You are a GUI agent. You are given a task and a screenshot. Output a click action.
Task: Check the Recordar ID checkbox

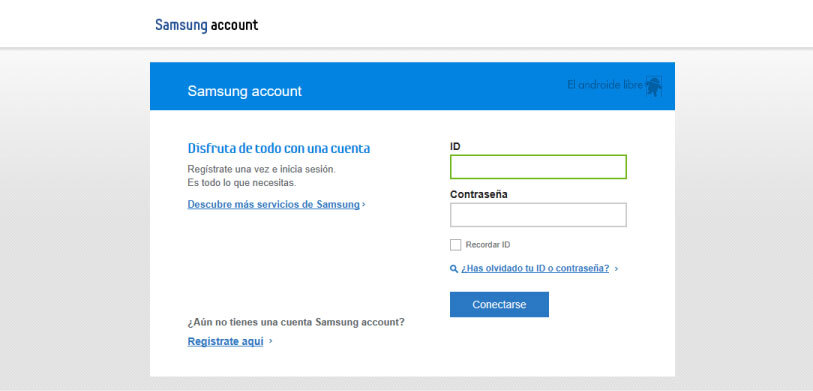coord(455,245)
